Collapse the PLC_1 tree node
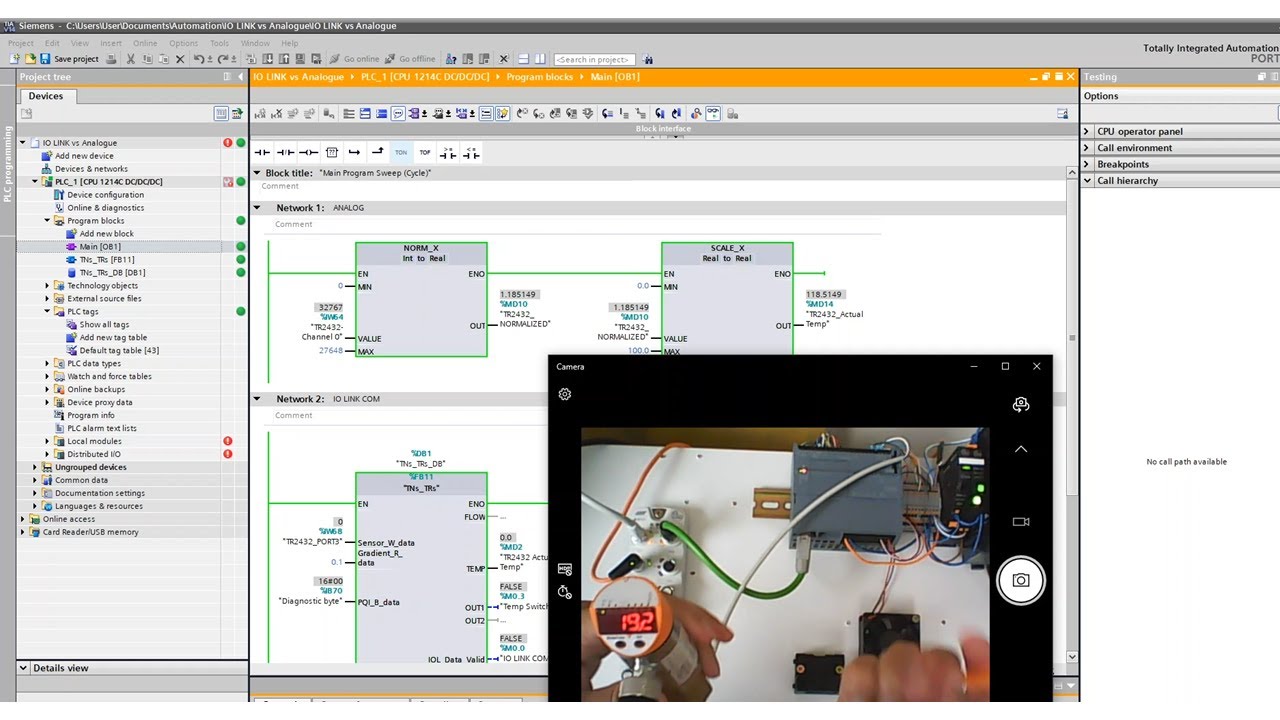 pyautogui.click(x=35, y=182)
